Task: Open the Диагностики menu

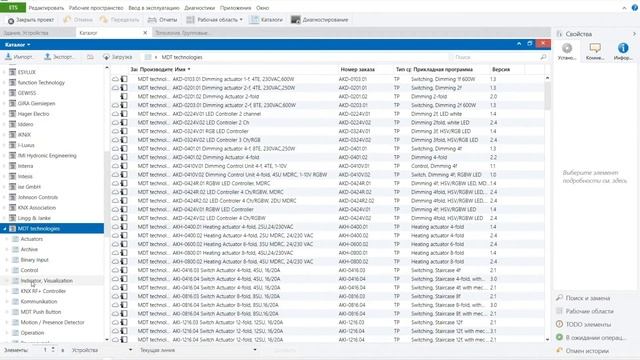Action: point(200,8)
